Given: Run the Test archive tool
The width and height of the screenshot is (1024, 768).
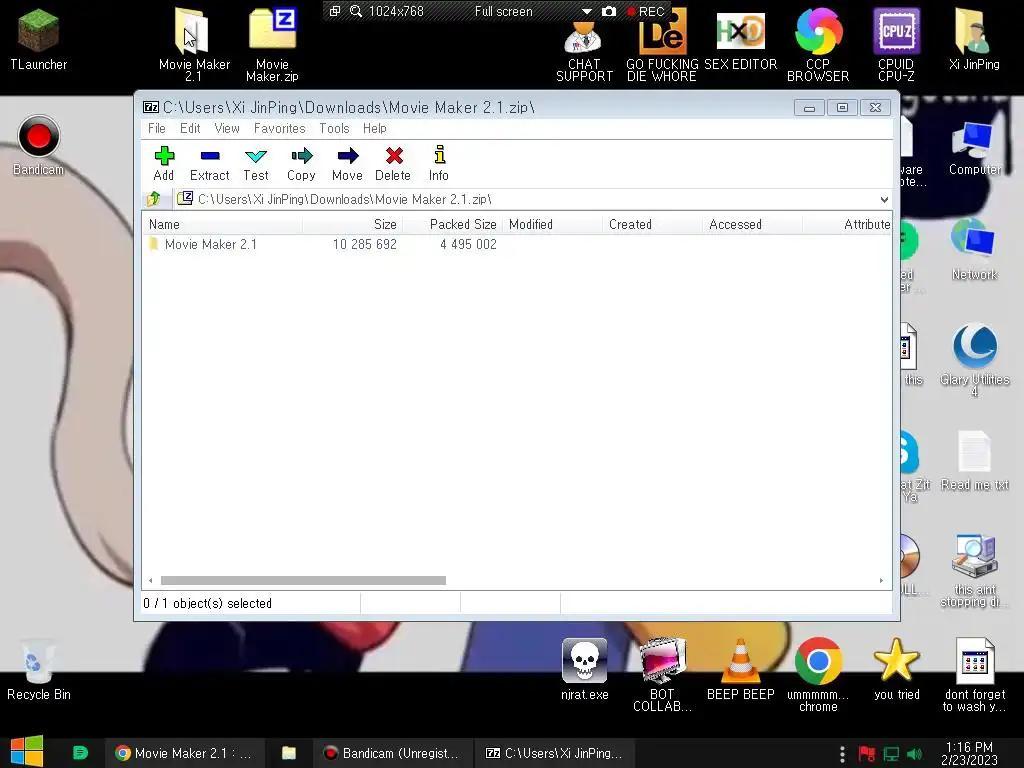Looking at the screenshot, I should tap(255, 163).
